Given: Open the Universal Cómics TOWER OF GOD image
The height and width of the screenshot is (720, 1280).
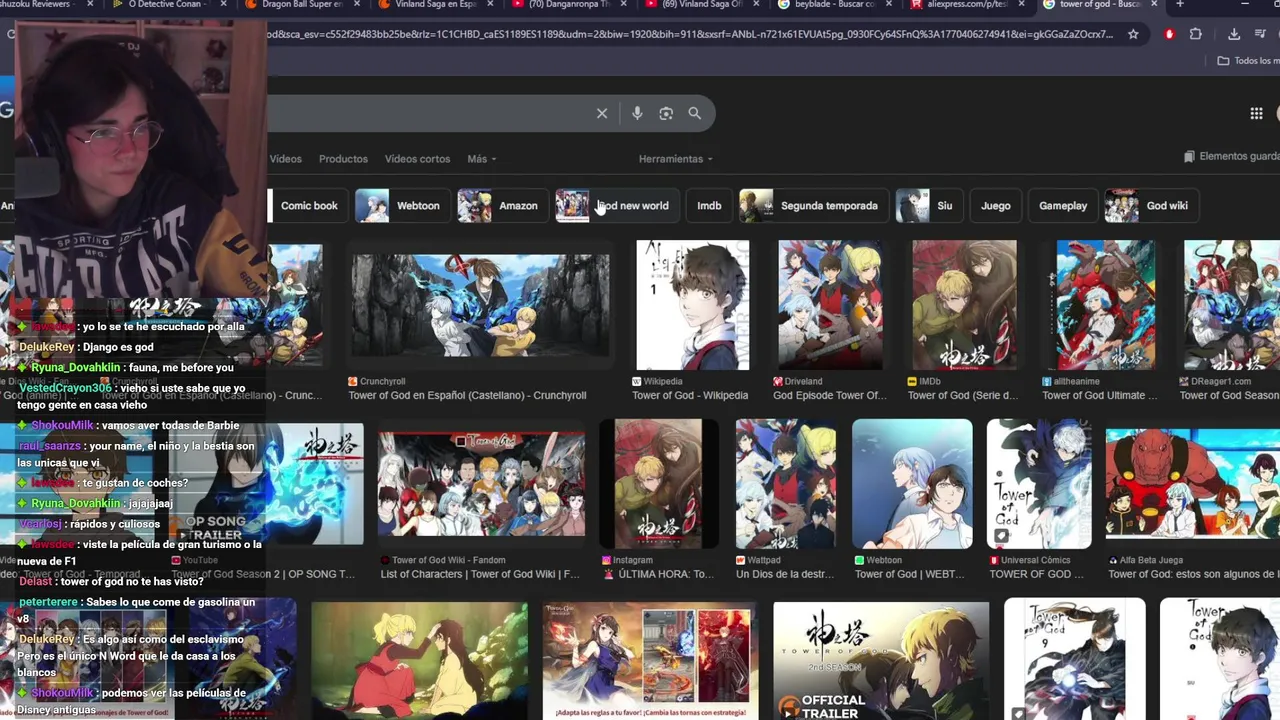Looking at the screenshot, I should coord(1038,484).
